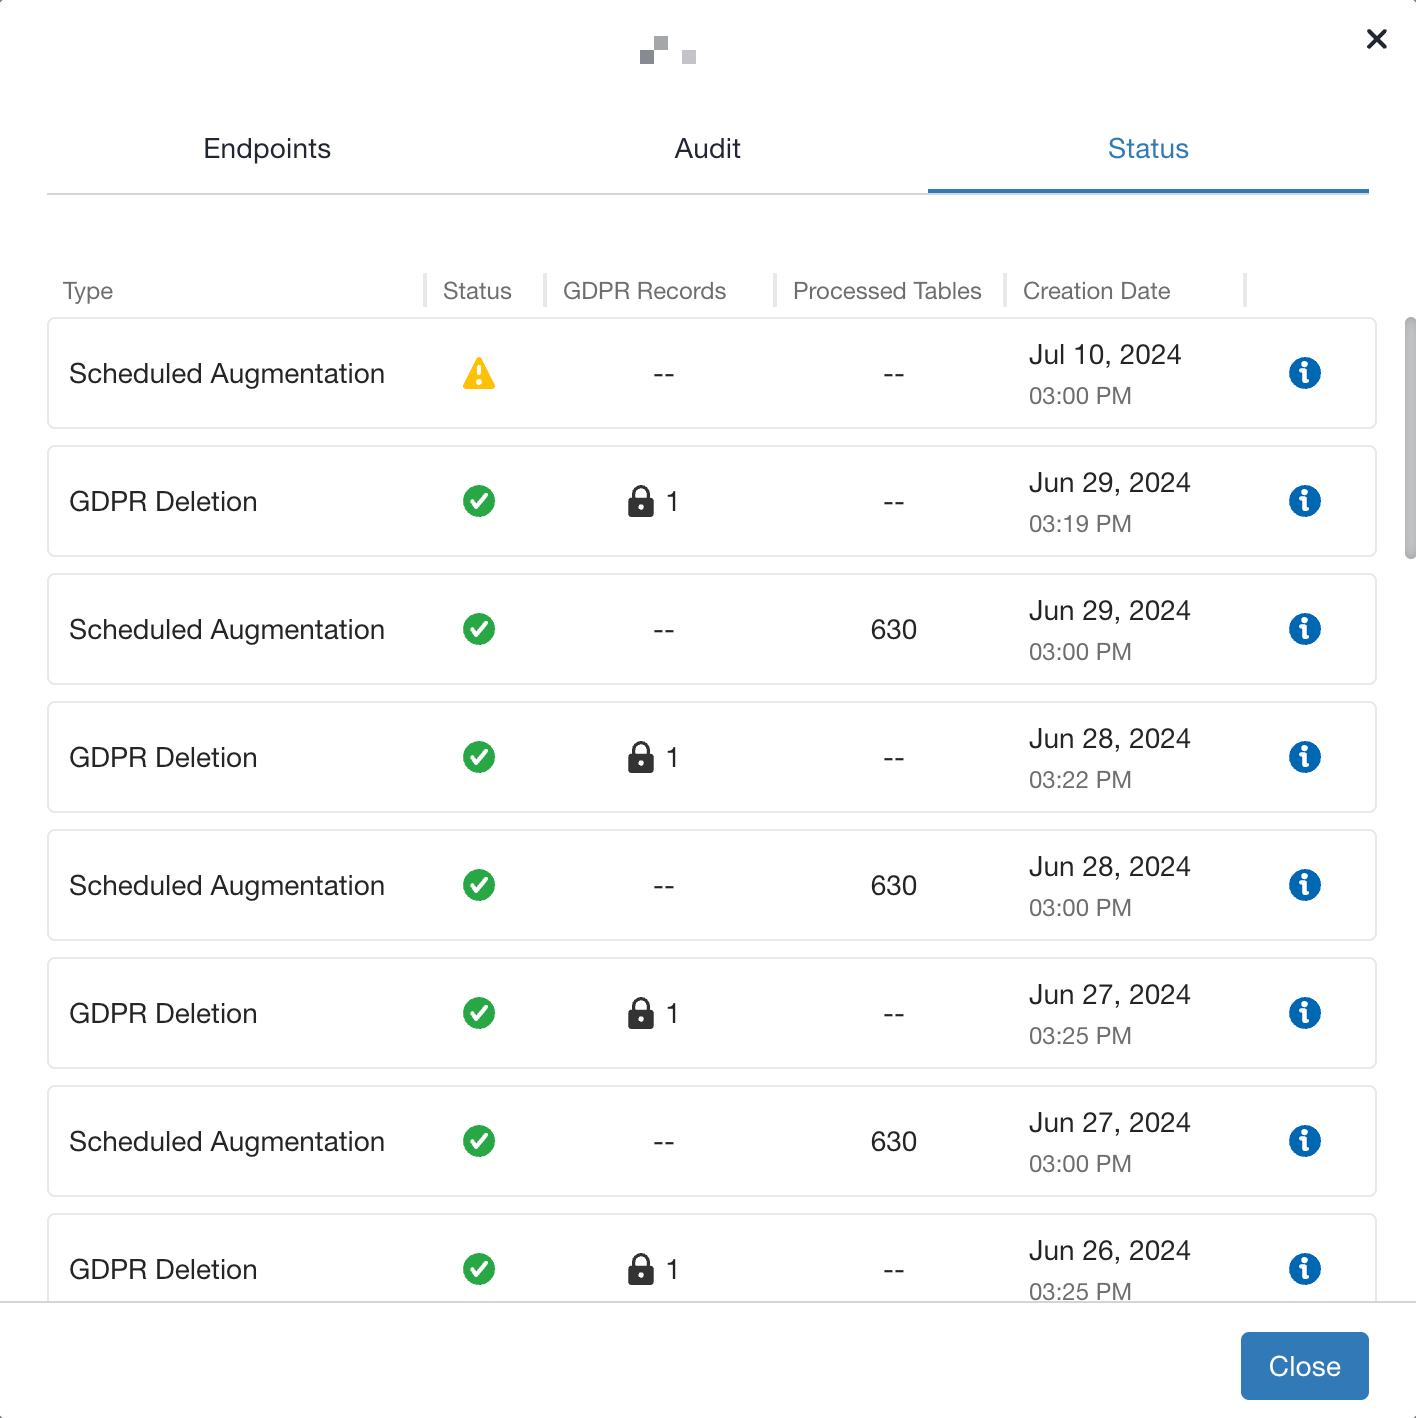The width and height of the screenshot is (1416, 1418).
Task: Click lock icon in Jun 27 GDPR Deletion row
Action: (640, 1013)
